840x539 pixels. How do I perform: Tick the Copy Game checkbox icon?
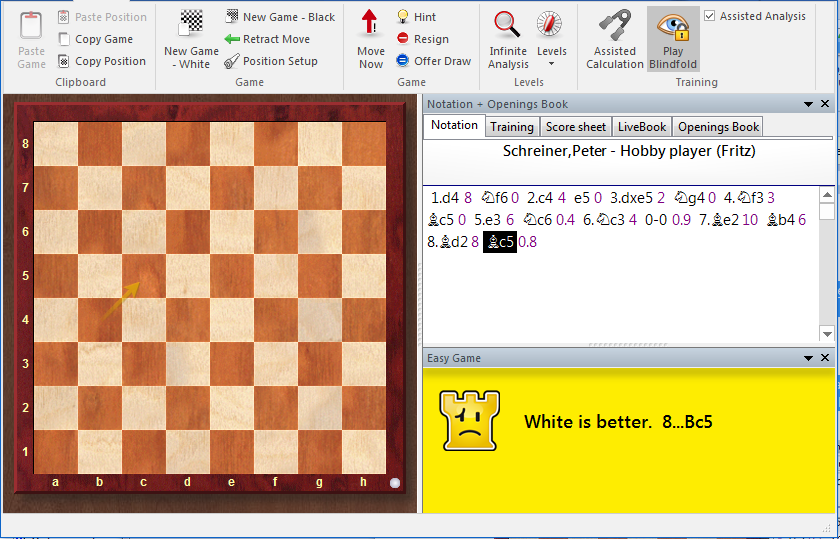pos(65,39)
